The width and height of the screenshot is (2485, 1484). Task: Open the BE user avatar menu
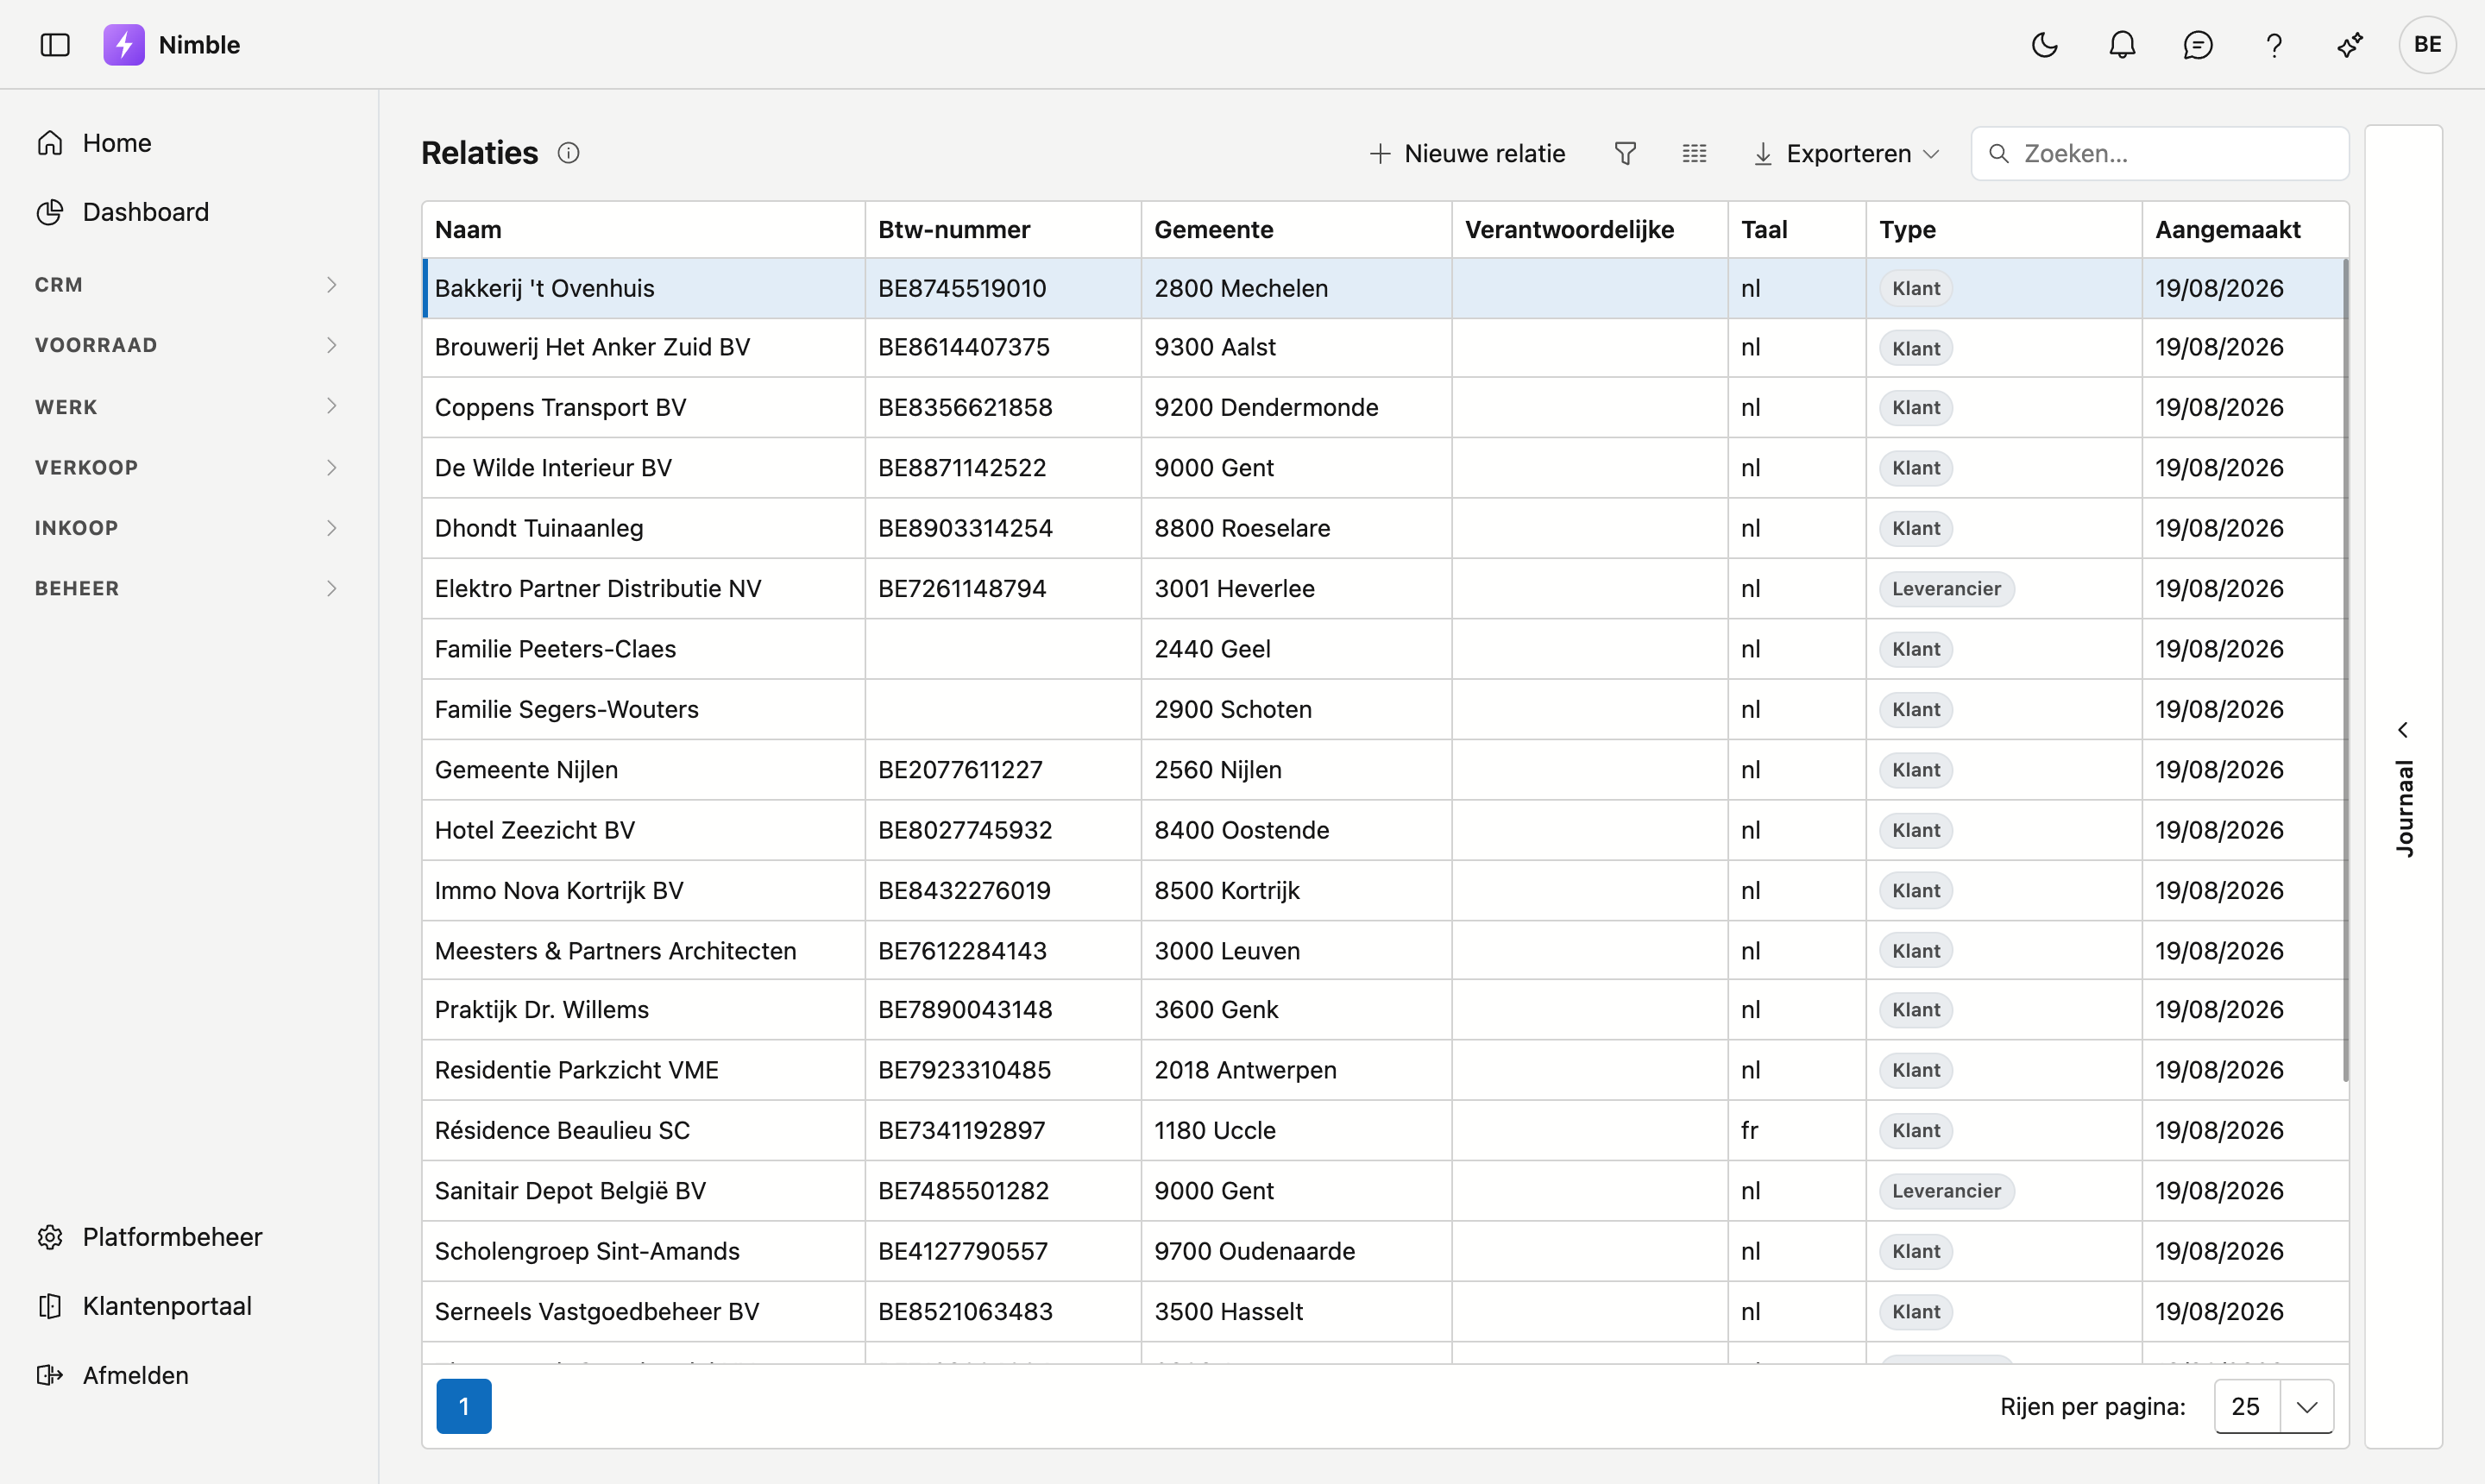pos(2427,45)
